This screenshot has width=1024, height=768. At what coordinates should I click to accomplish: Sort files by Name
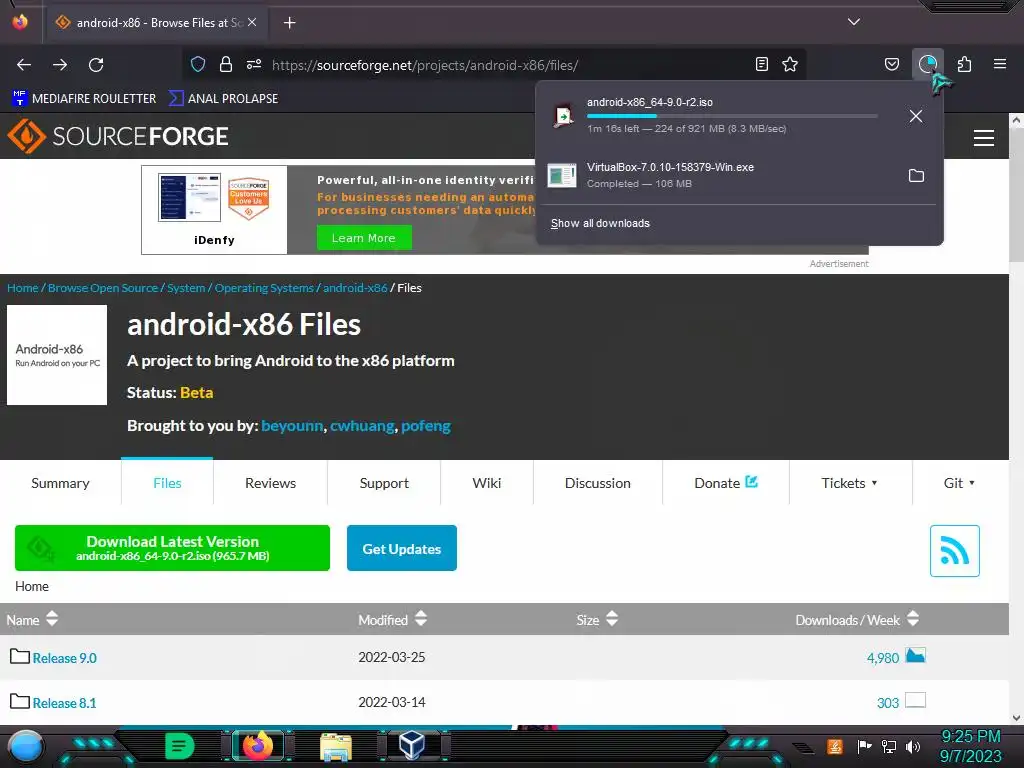[x=32, y=619]
